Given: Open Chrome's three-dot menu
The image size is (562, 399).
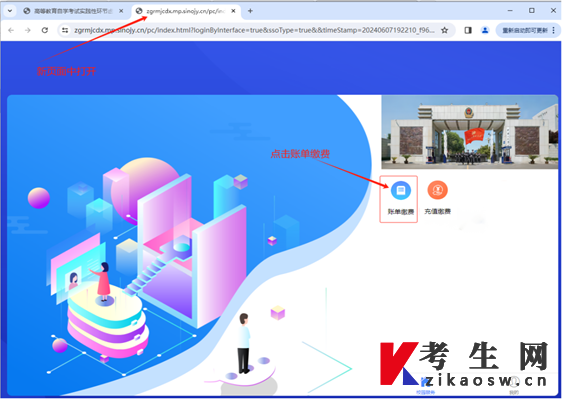Looking at the screenshot, I should [554, 30].
